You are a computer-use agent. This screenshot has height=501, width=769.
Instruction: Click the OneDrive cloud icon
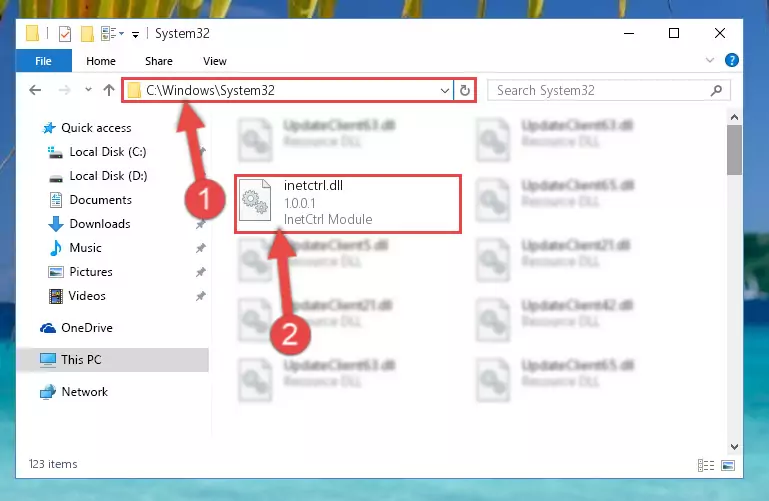pyautogui.click(x=48, y=328)
